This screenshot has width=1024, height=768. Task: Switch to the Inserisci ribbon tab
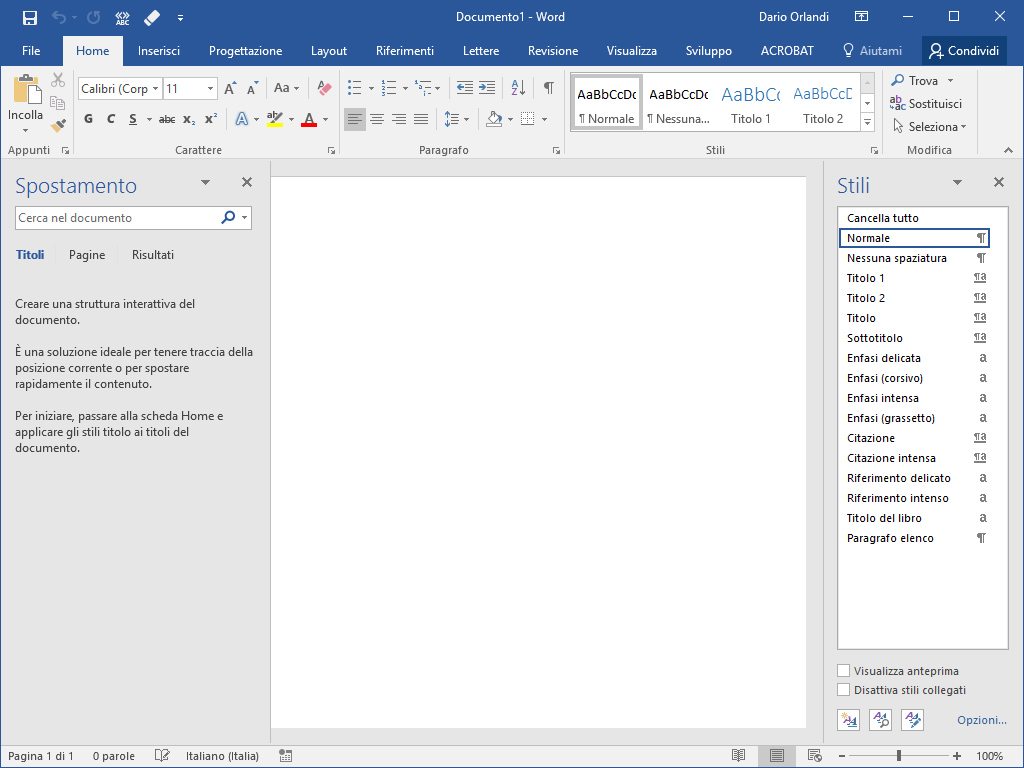(159, 51)
